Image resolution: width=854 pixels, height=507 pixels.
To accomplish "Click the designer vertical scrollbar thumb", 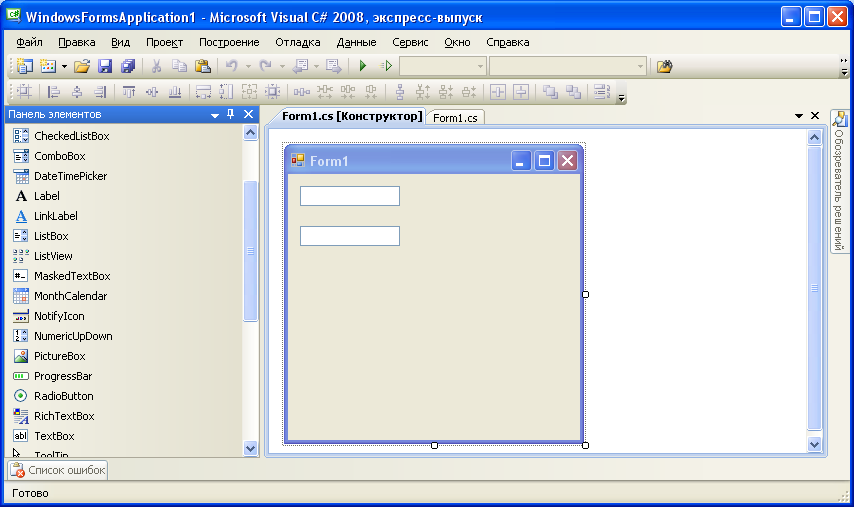I will [x=814, y=289].
